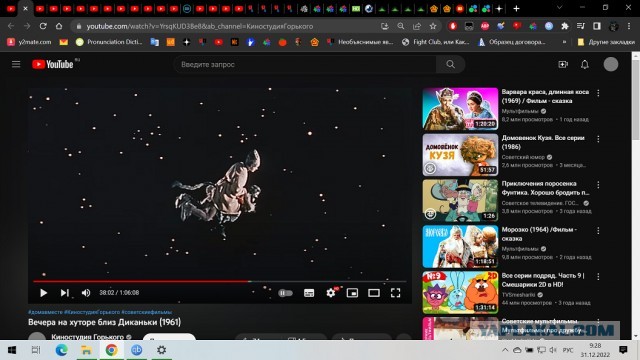Open Смешарики 2D Часть 9 title
The height and width of the screenshot is (360, 640).
pyautogui.click(x=543, y=280)
